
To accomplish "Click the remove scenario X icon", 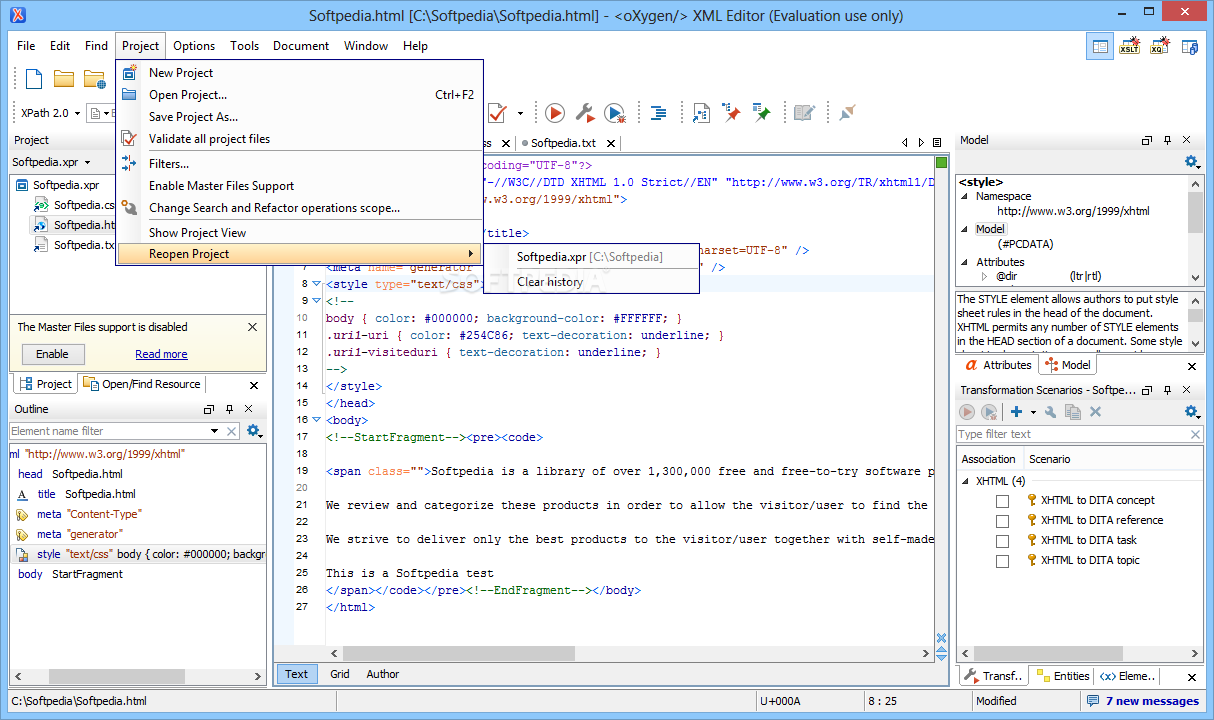I will pyautogui.click(x=1095, y=412).
